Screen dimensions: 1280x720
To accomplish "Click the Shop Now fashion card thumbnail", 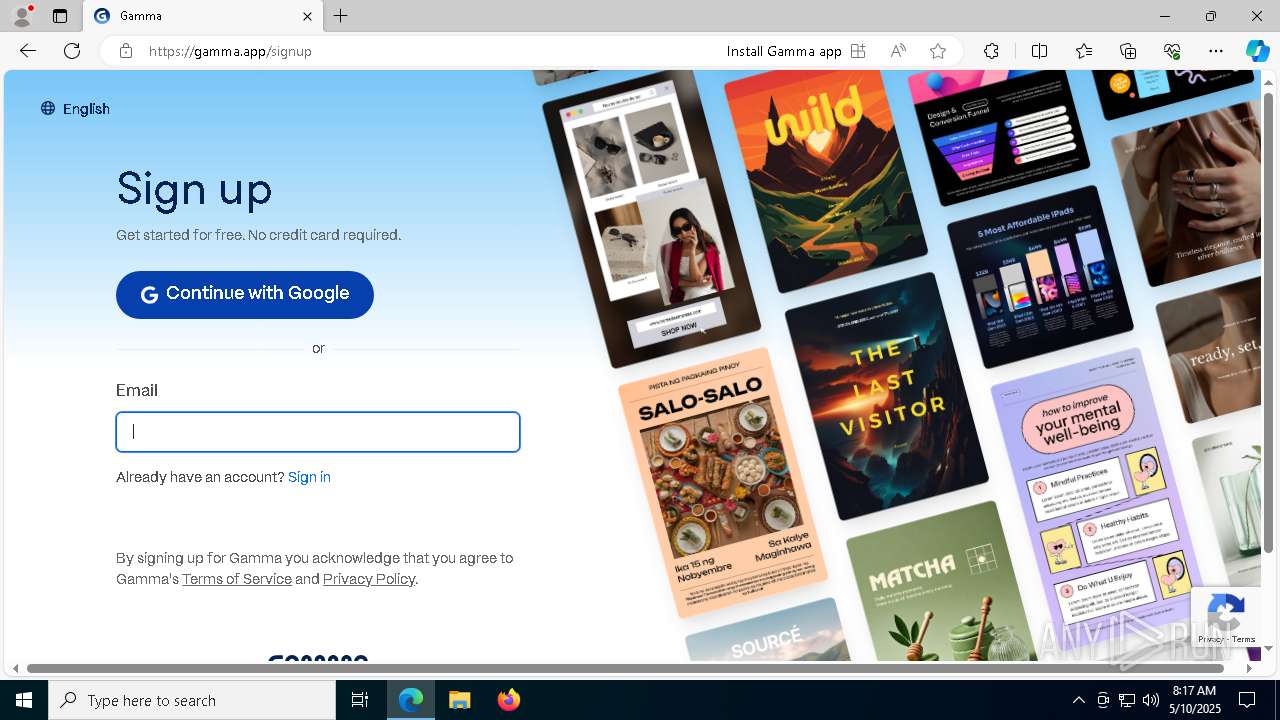I will (652, 218).
